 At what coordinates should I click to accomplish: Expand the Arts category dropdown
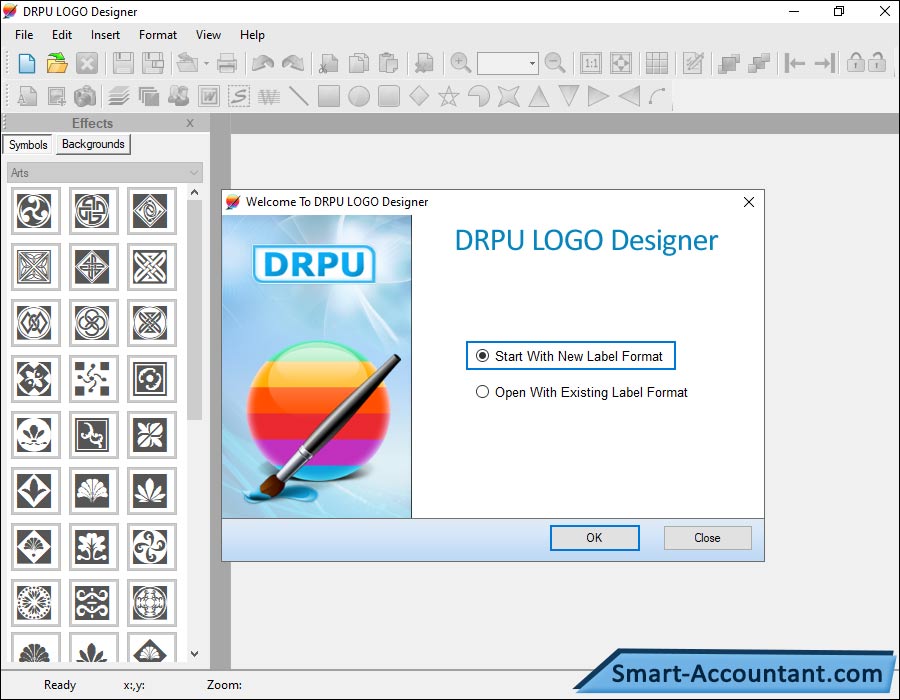coord(104,173)
